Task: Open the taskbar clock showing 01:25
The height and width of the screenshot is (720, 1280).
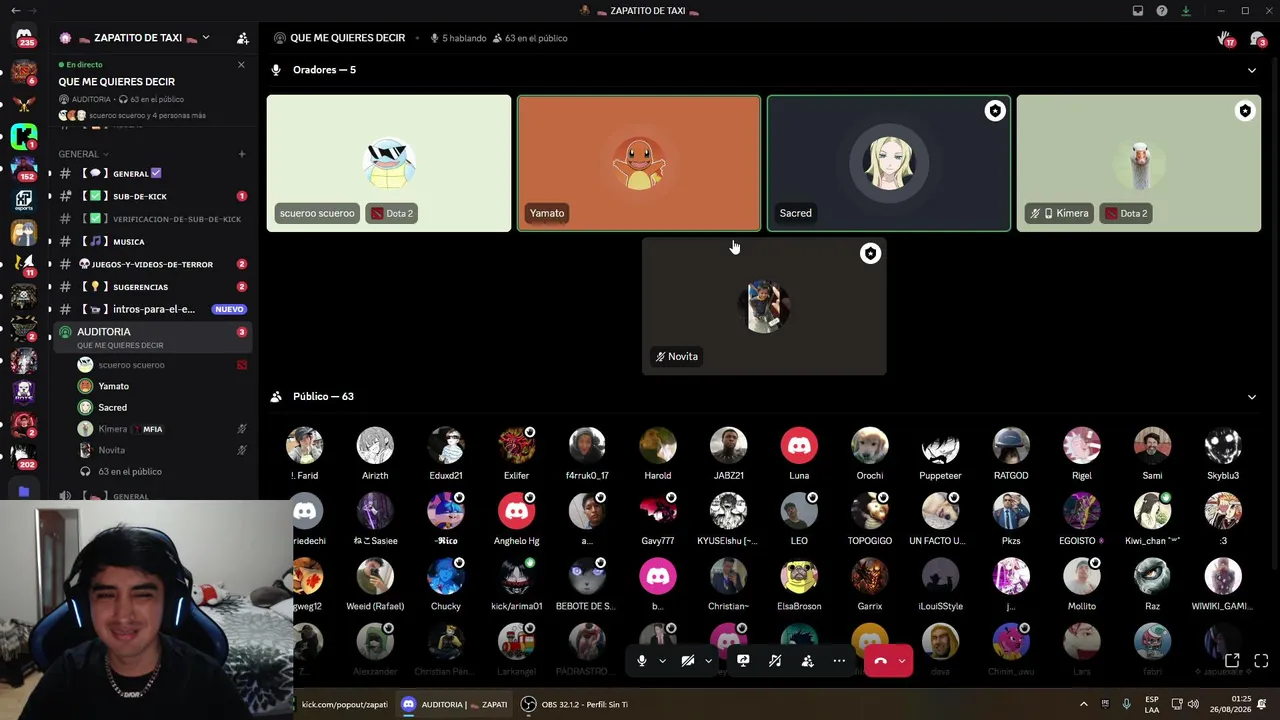Action: [1232, 704]
